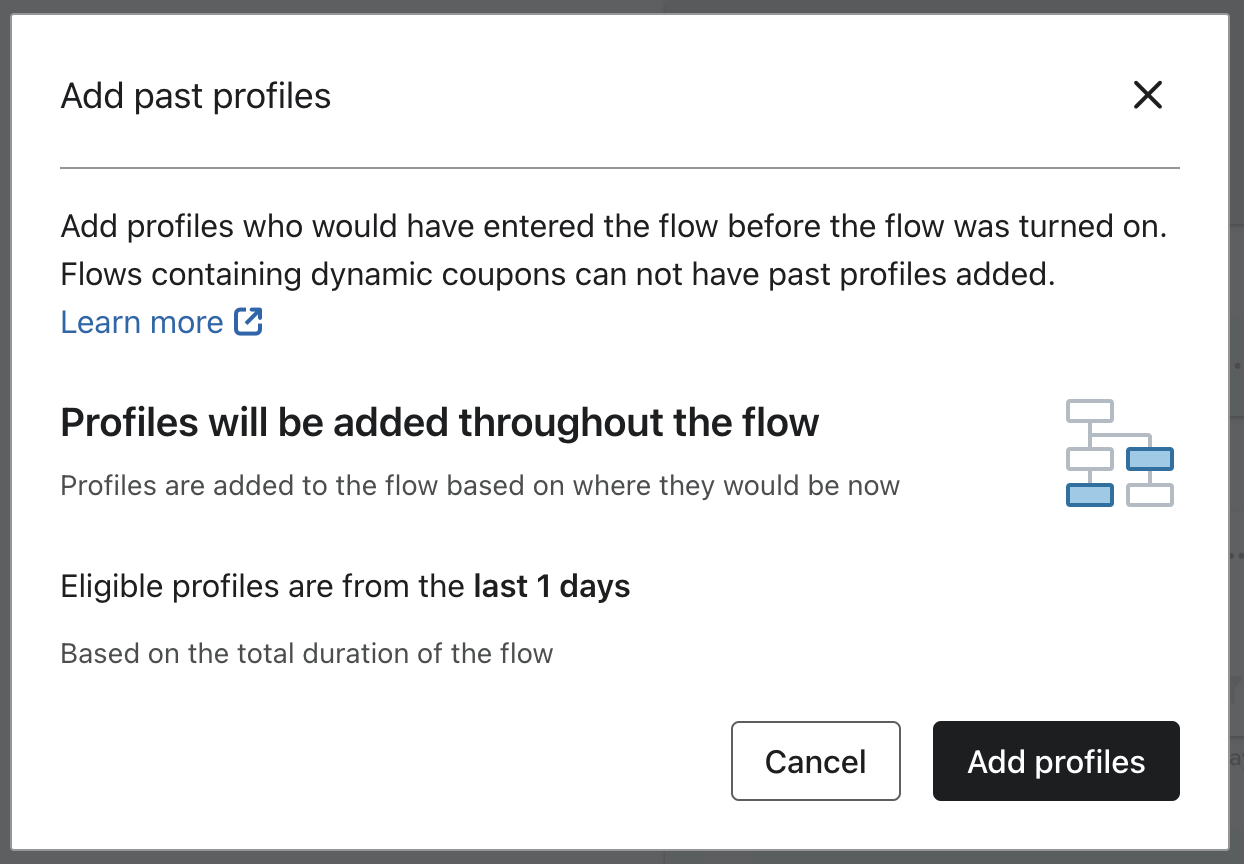This screenshot has width=1244, height=864.
Task: Click the eligible profiles description line
Action: tap(345, 587)
